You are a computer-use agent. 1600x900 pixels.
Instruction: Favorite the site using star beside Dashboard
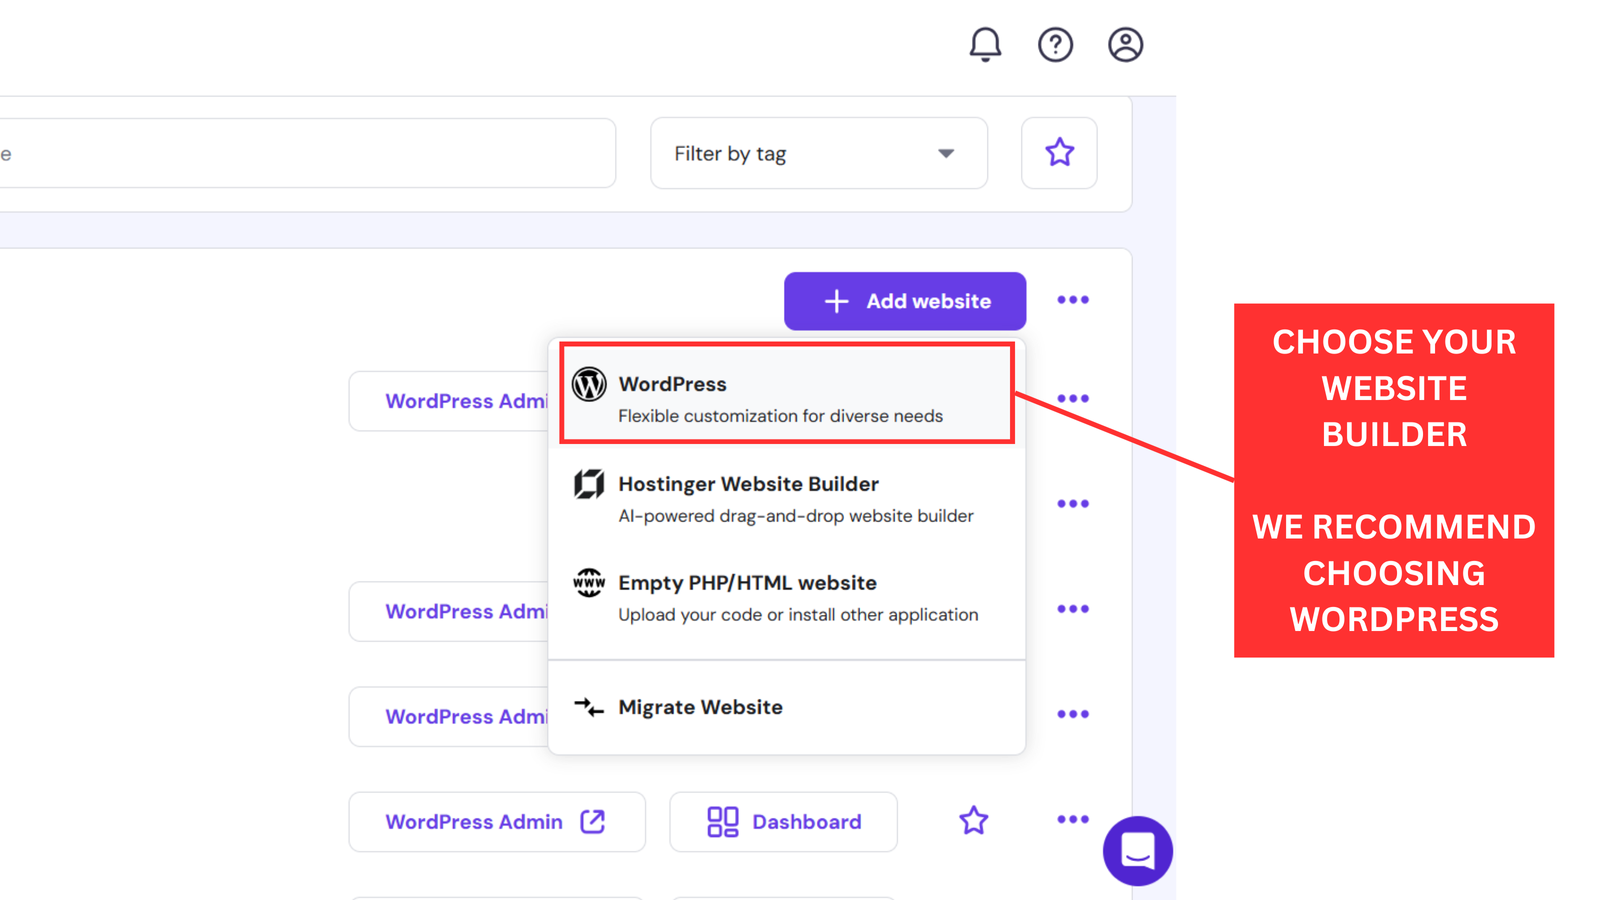coord(973,821)
